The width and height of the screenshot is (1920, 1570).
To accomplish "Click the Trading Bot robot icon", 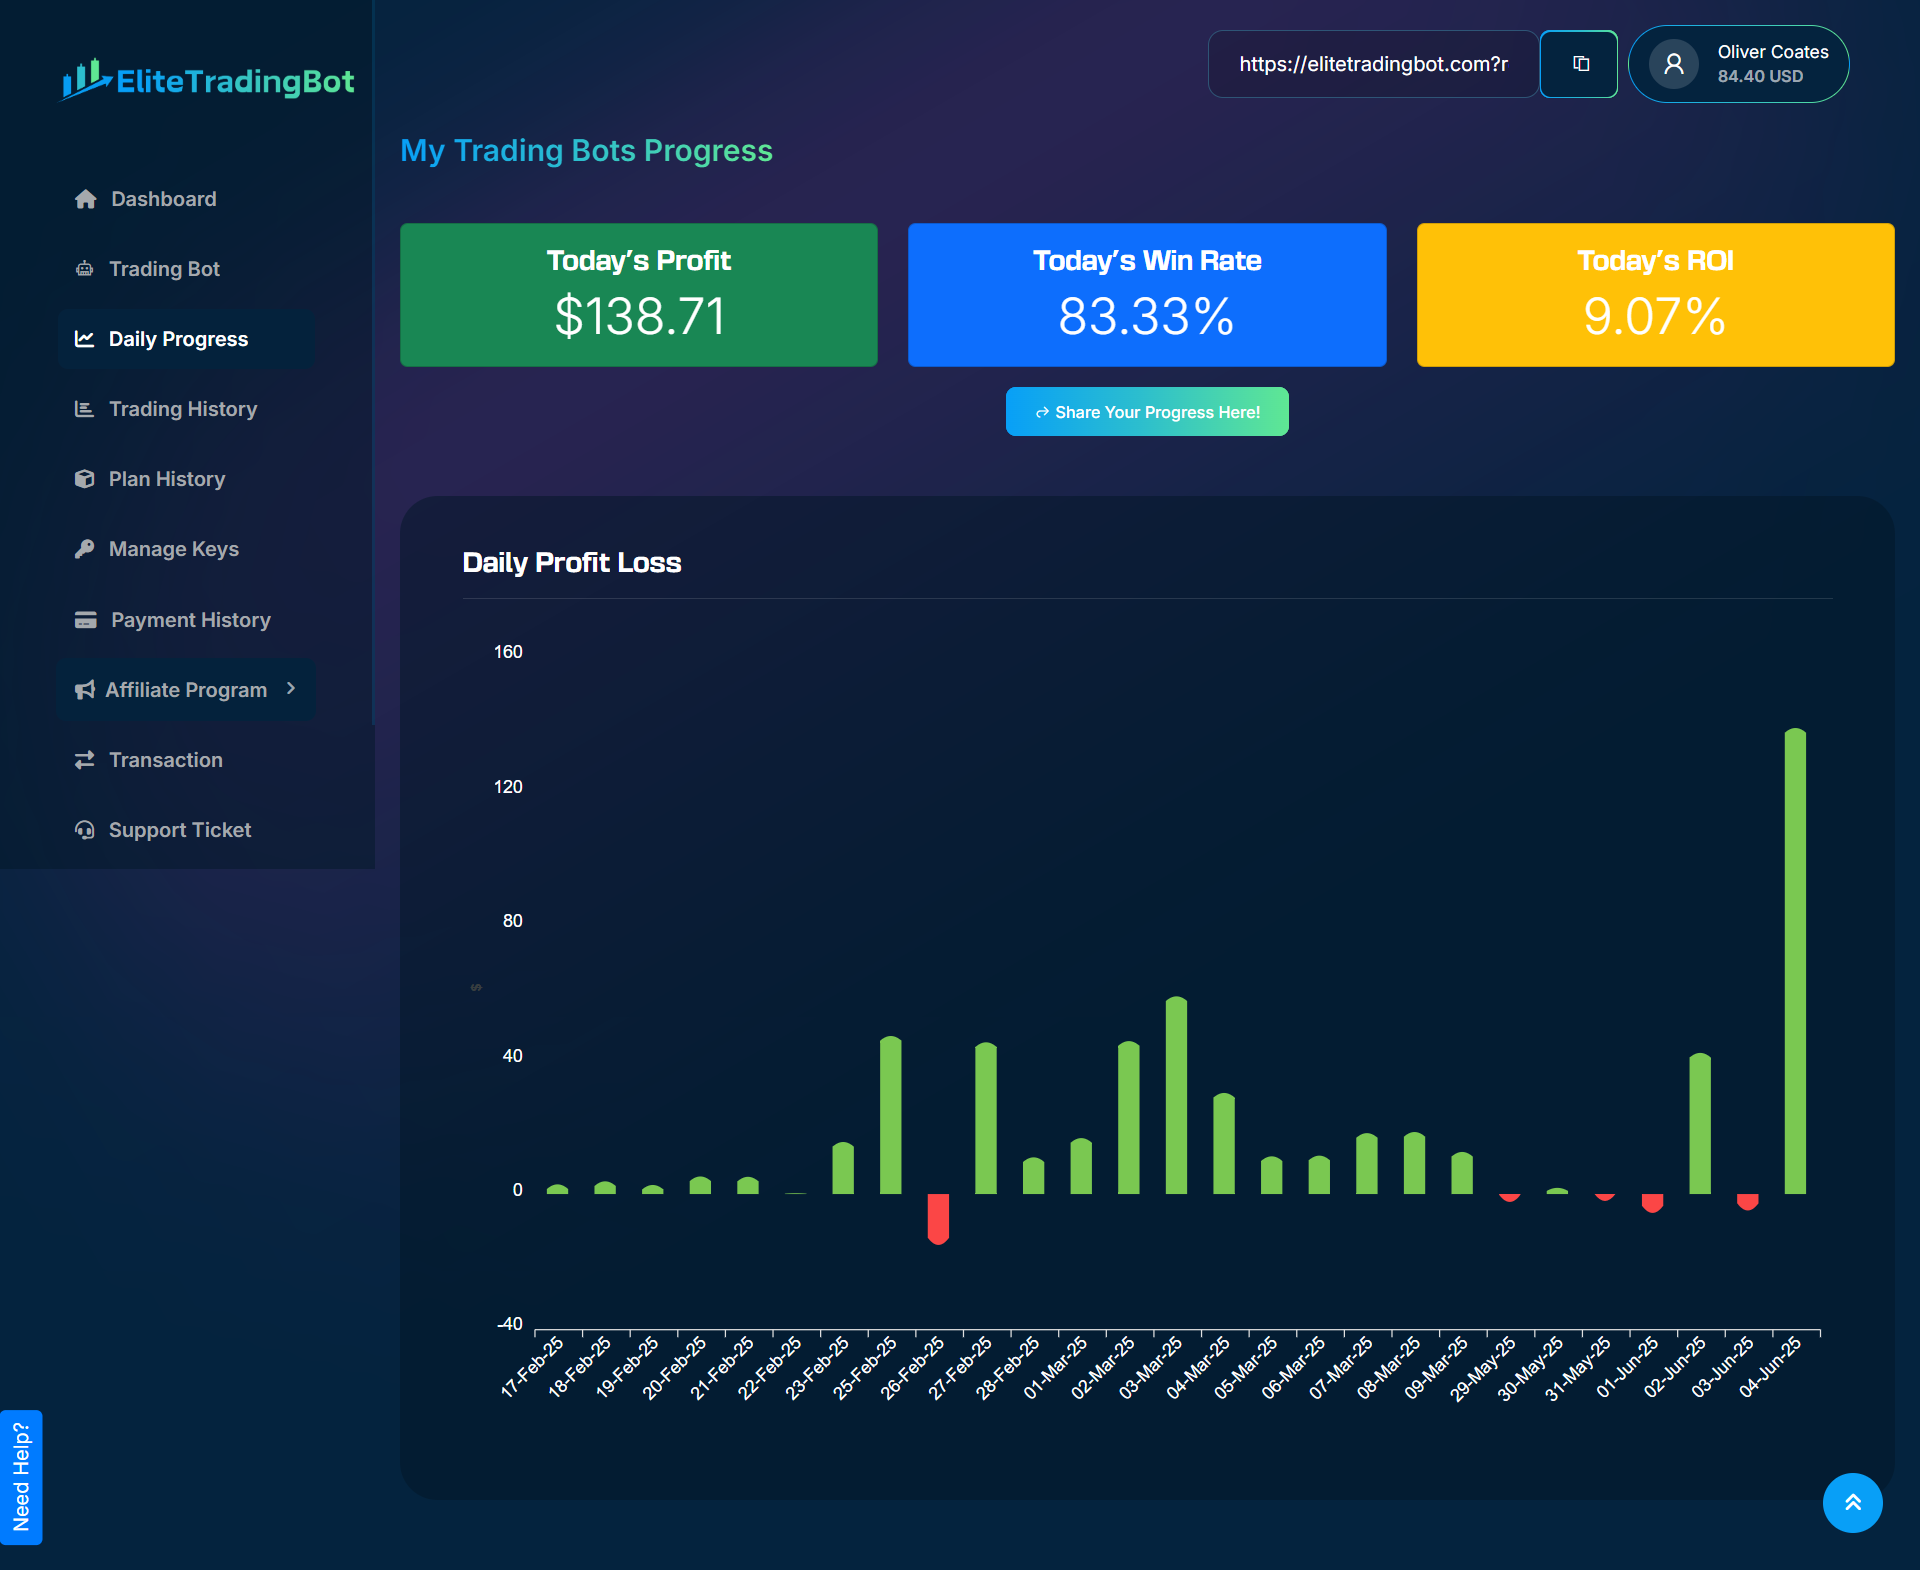I will coord(85,269).
